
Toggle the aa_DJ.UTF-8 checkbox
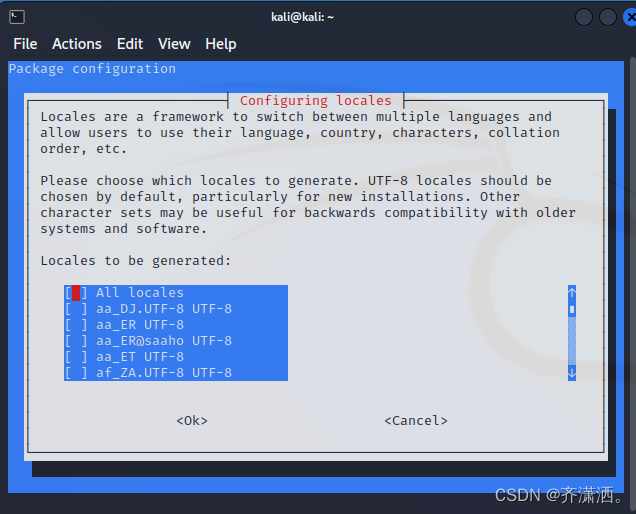76,309
